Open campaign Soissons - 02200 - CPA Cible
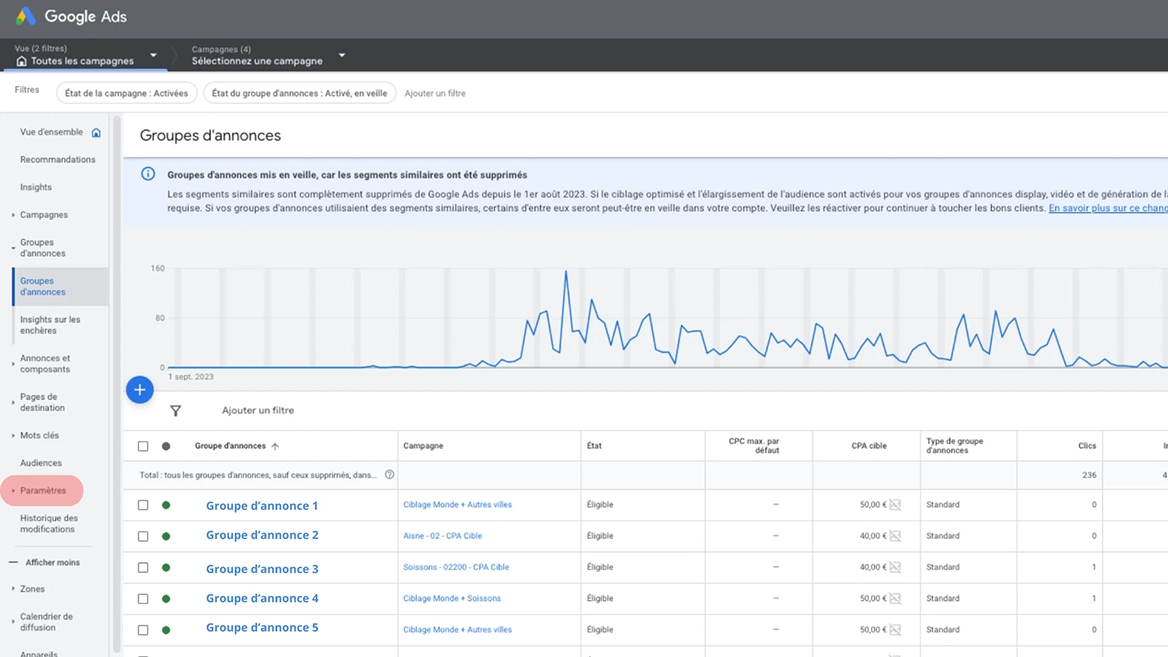1168x657 pixels. click(456, 567)
